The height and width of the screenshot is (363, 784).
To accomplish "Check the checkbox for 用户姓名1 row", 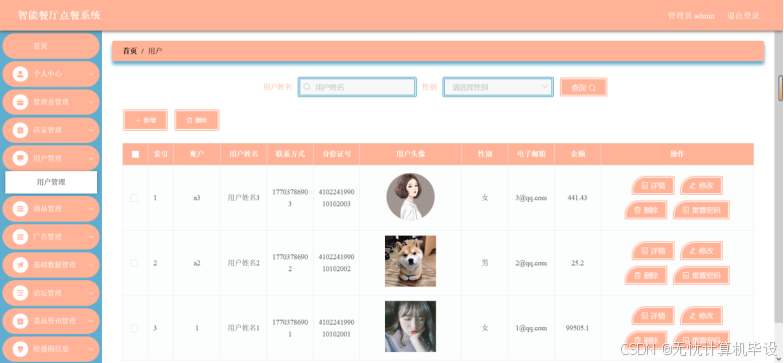I will [x=134, y=328].
